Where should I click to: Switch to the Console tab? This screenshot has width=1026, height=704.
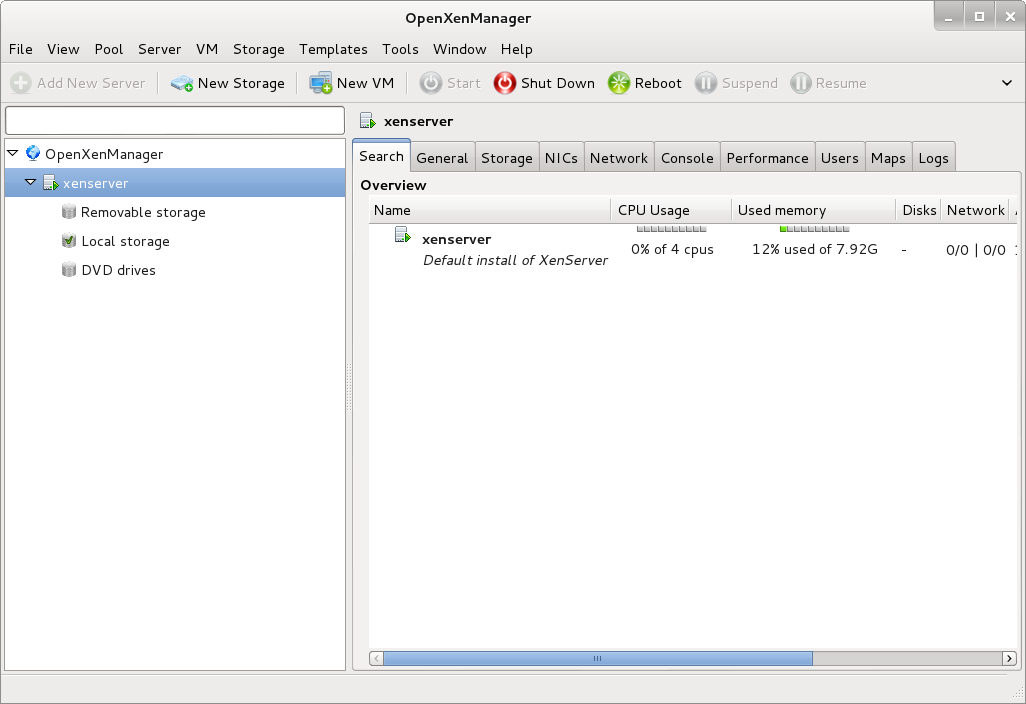[687, 158]
